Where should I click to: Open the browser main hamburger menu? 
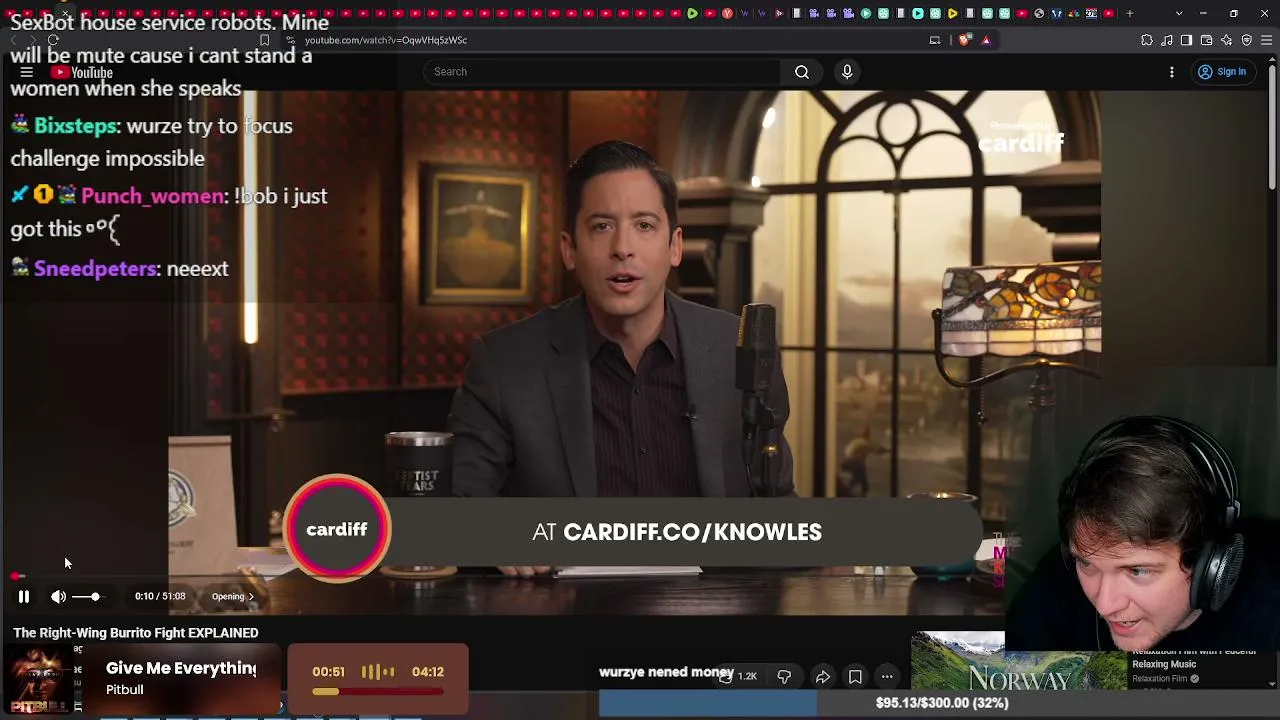pyautogui.click(x=1267, y=40)
